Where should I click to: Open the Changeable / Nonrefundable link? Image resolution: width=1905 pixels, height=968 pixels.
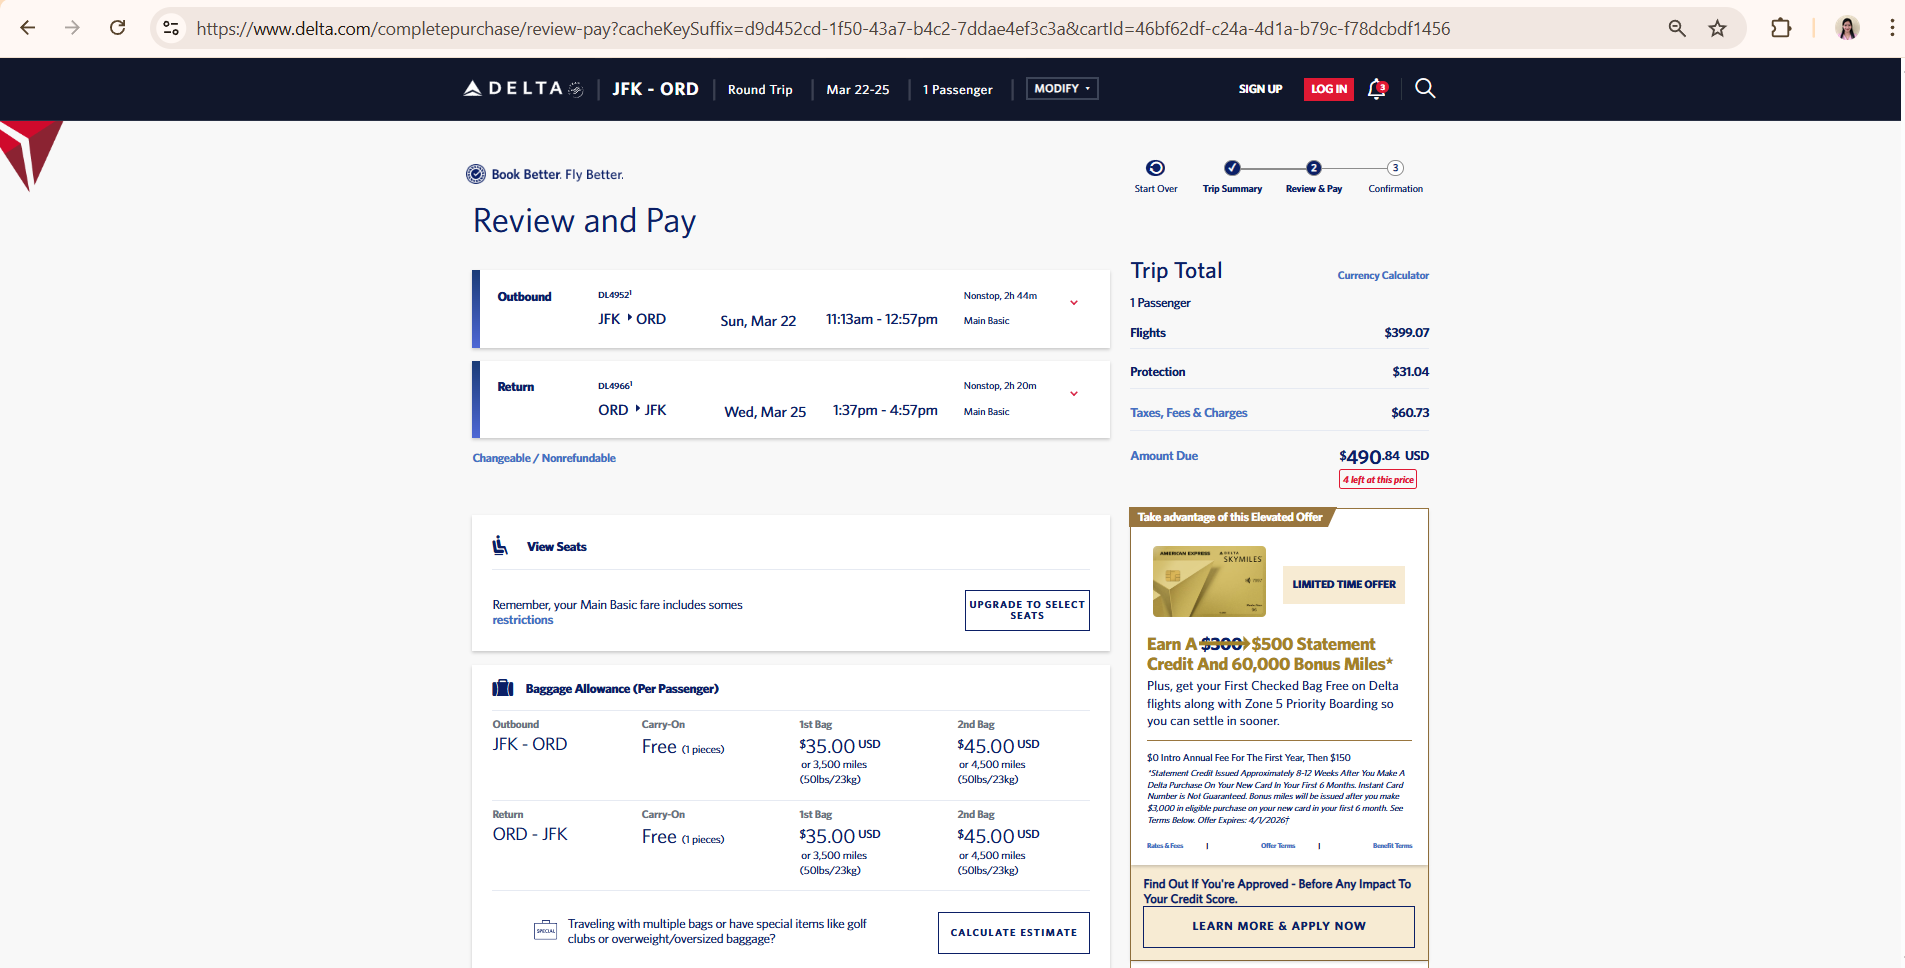tap(544, 458)
